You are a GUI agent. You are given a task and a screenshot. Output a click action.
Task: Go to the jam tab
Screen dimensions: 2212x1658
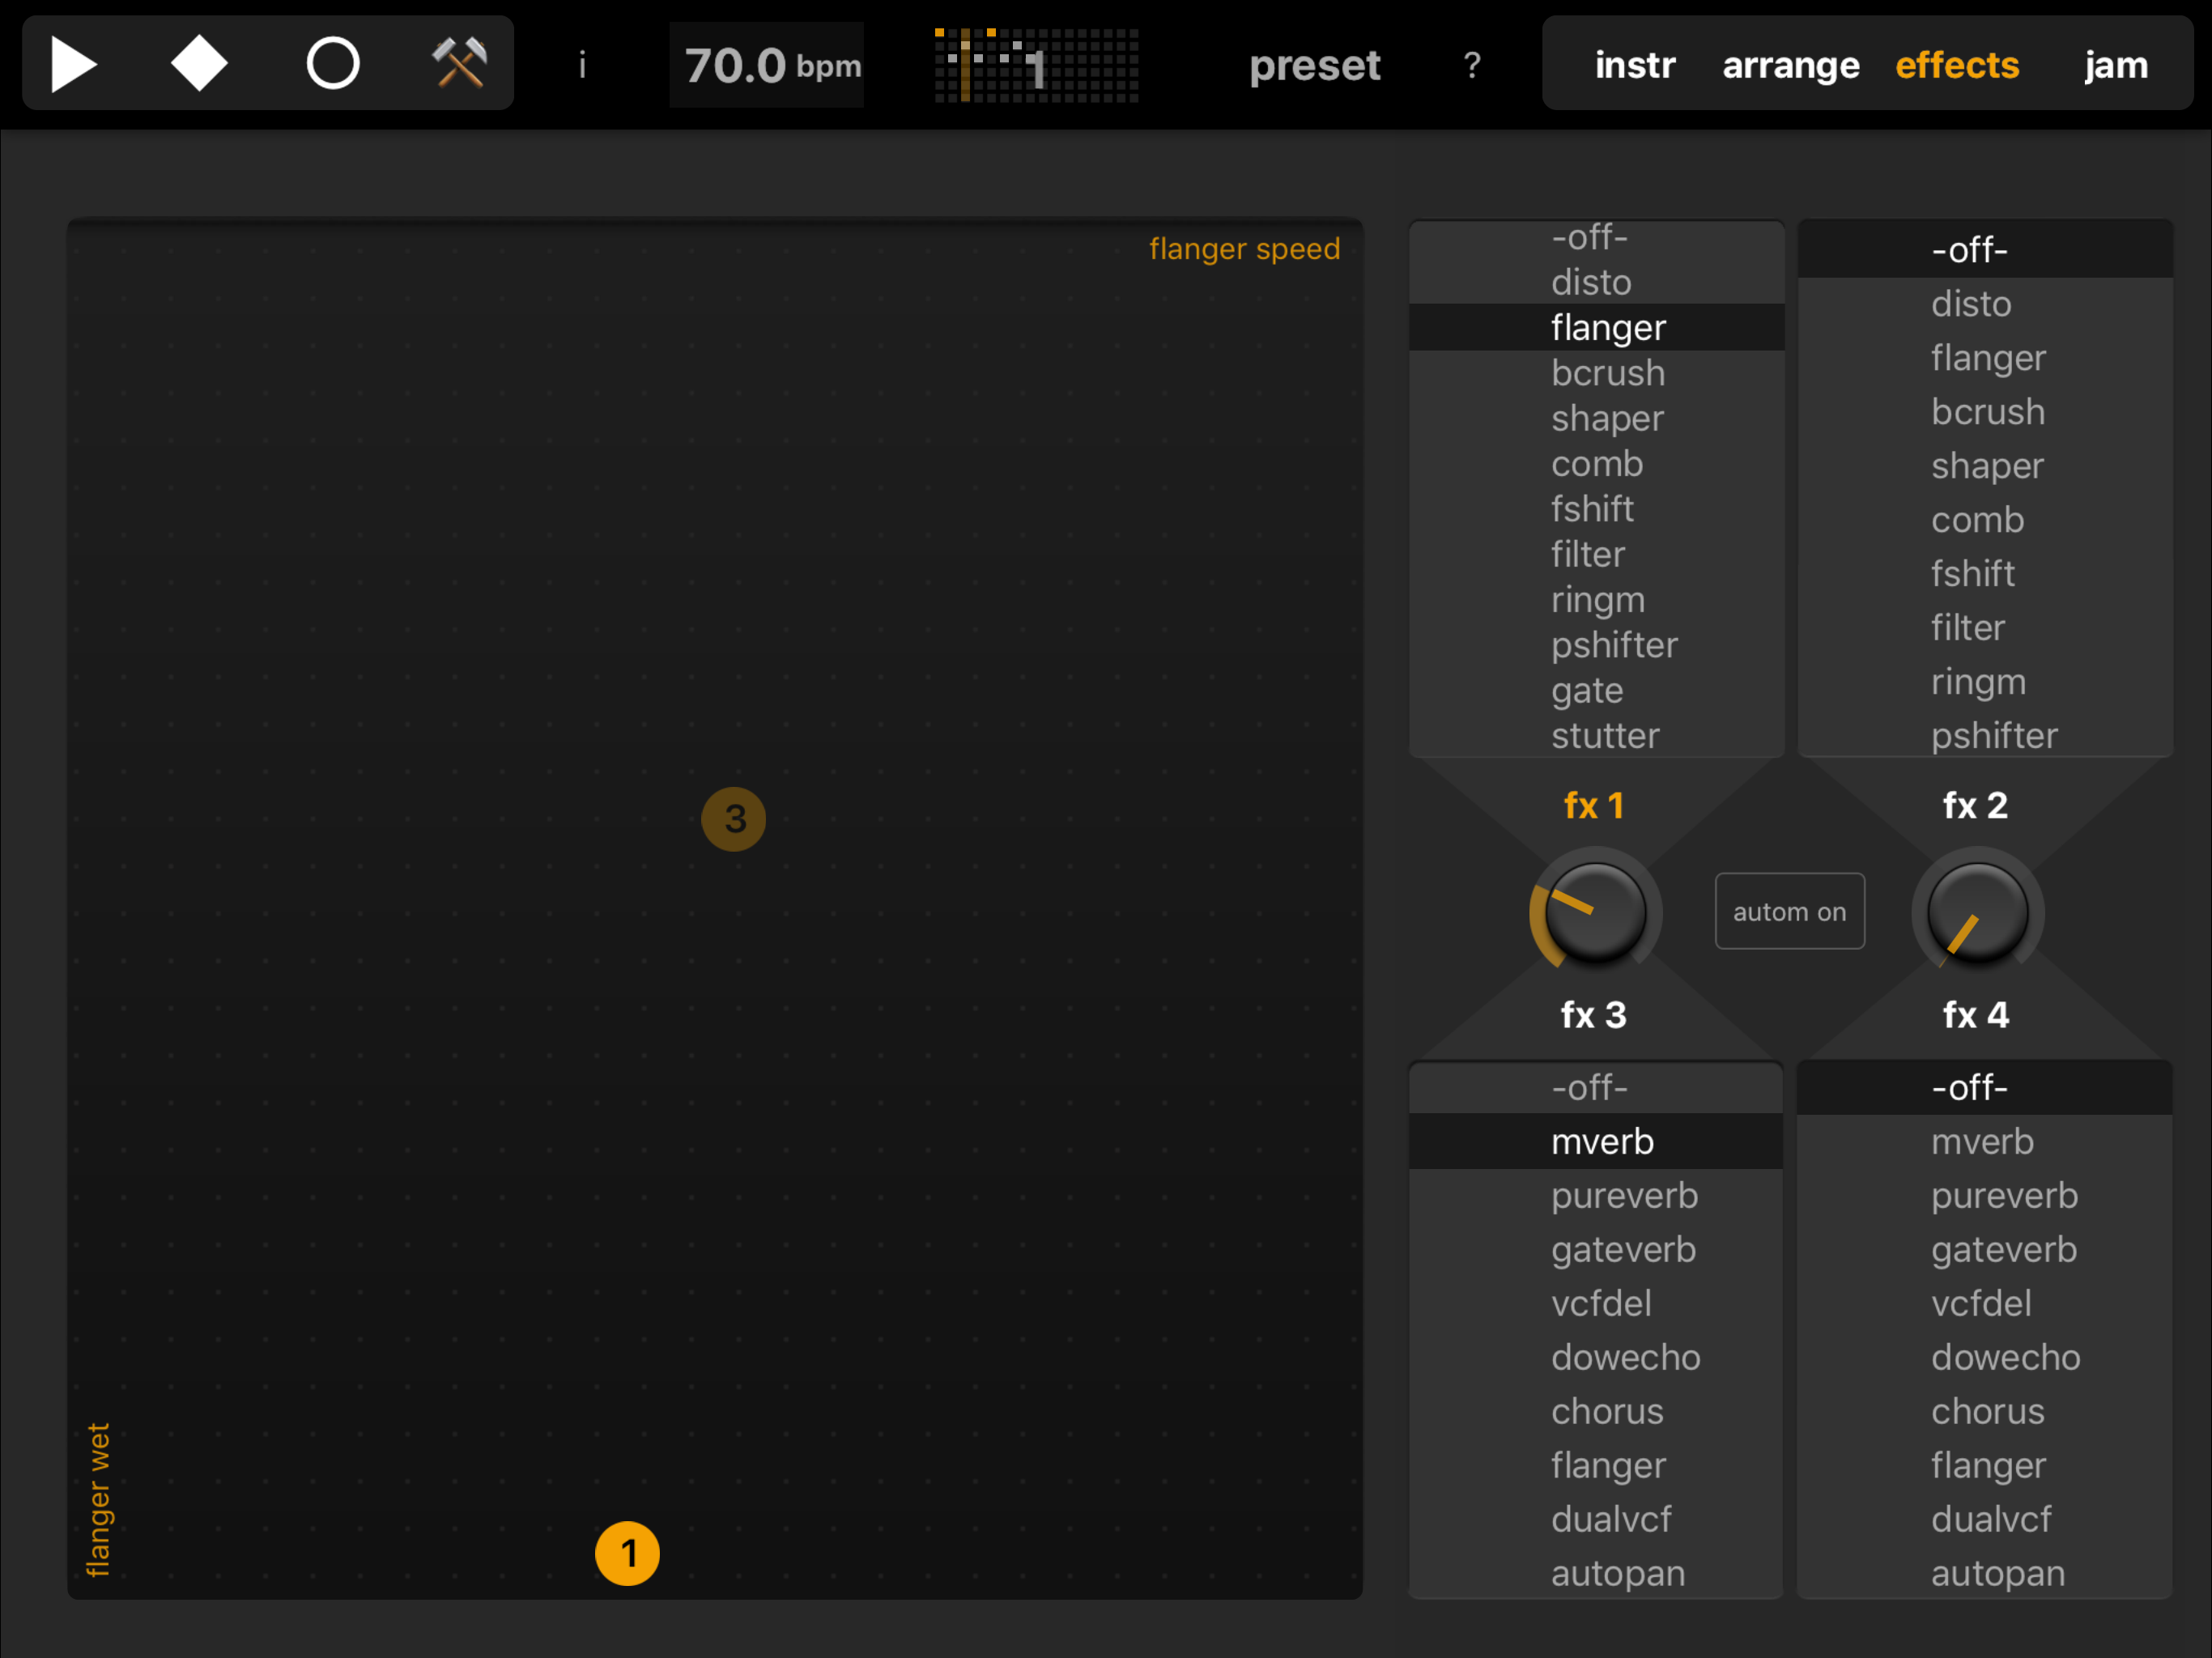click(x=2115, y=66)
